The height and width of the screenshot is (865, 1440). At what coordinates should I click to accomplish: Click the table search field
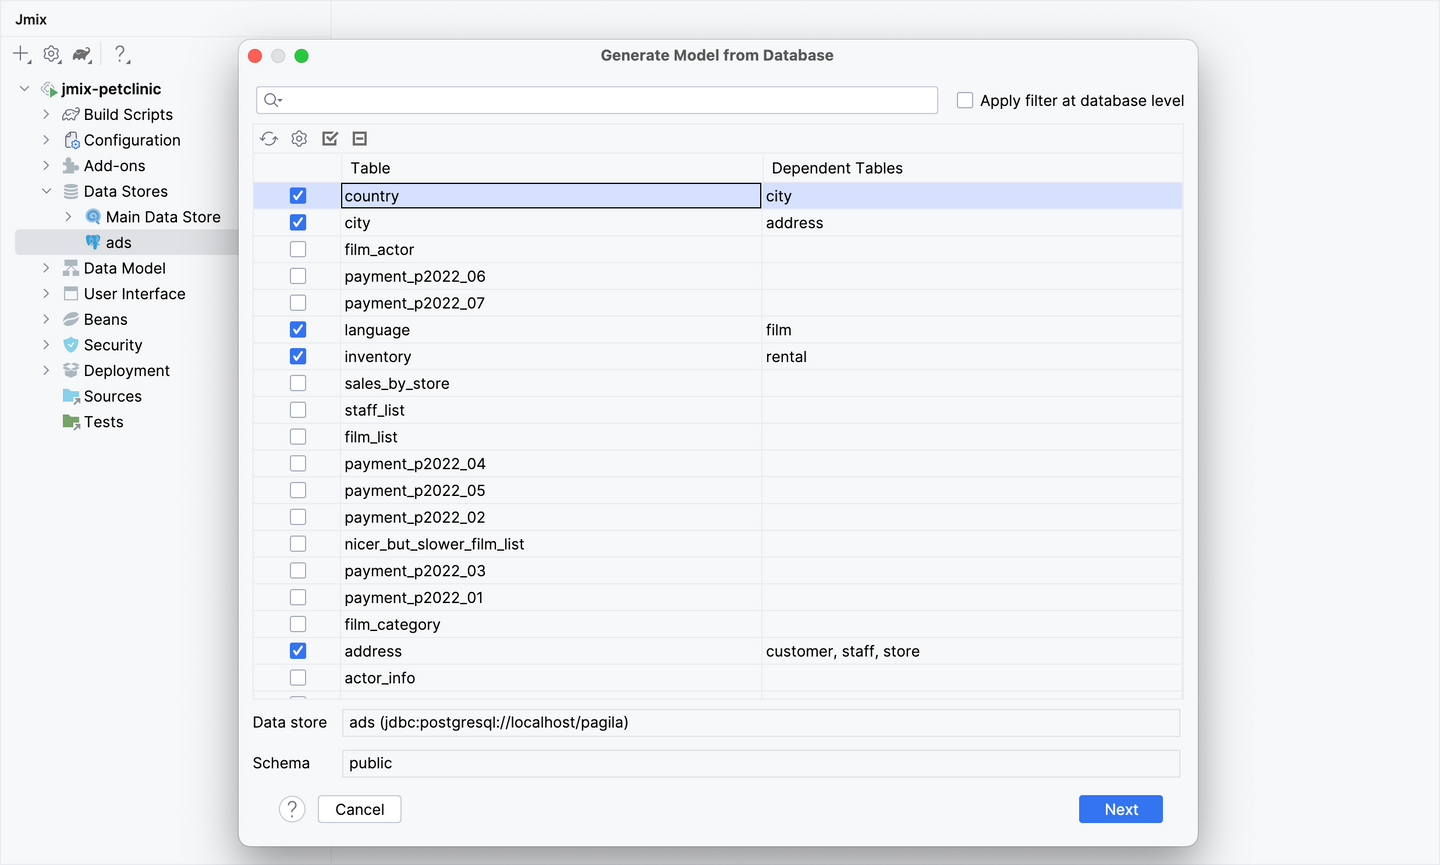pos(597,100)
